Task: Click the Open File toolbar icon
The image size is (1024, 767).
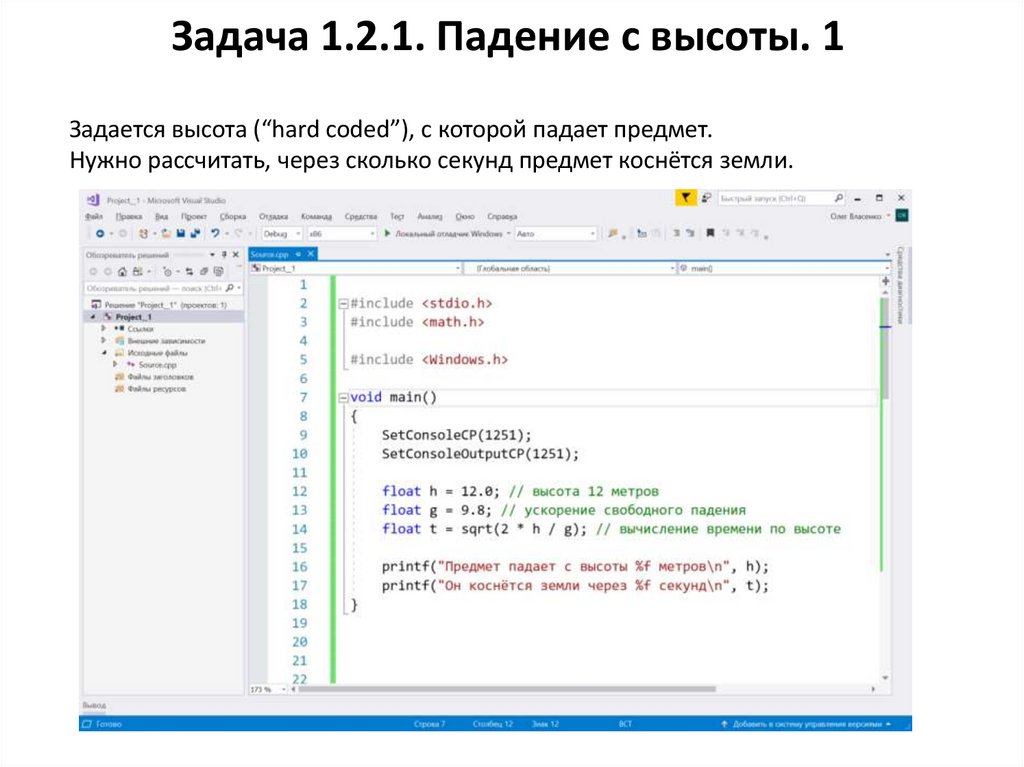Action: coord(166,233)
